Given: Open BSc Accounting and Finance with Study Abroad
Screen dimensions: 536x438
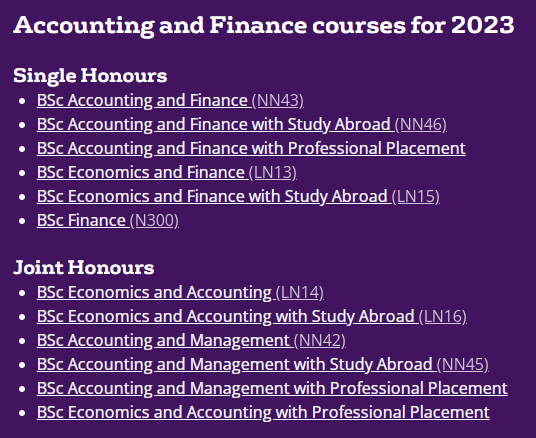Looking at the screenshot, I should [242, 124].
